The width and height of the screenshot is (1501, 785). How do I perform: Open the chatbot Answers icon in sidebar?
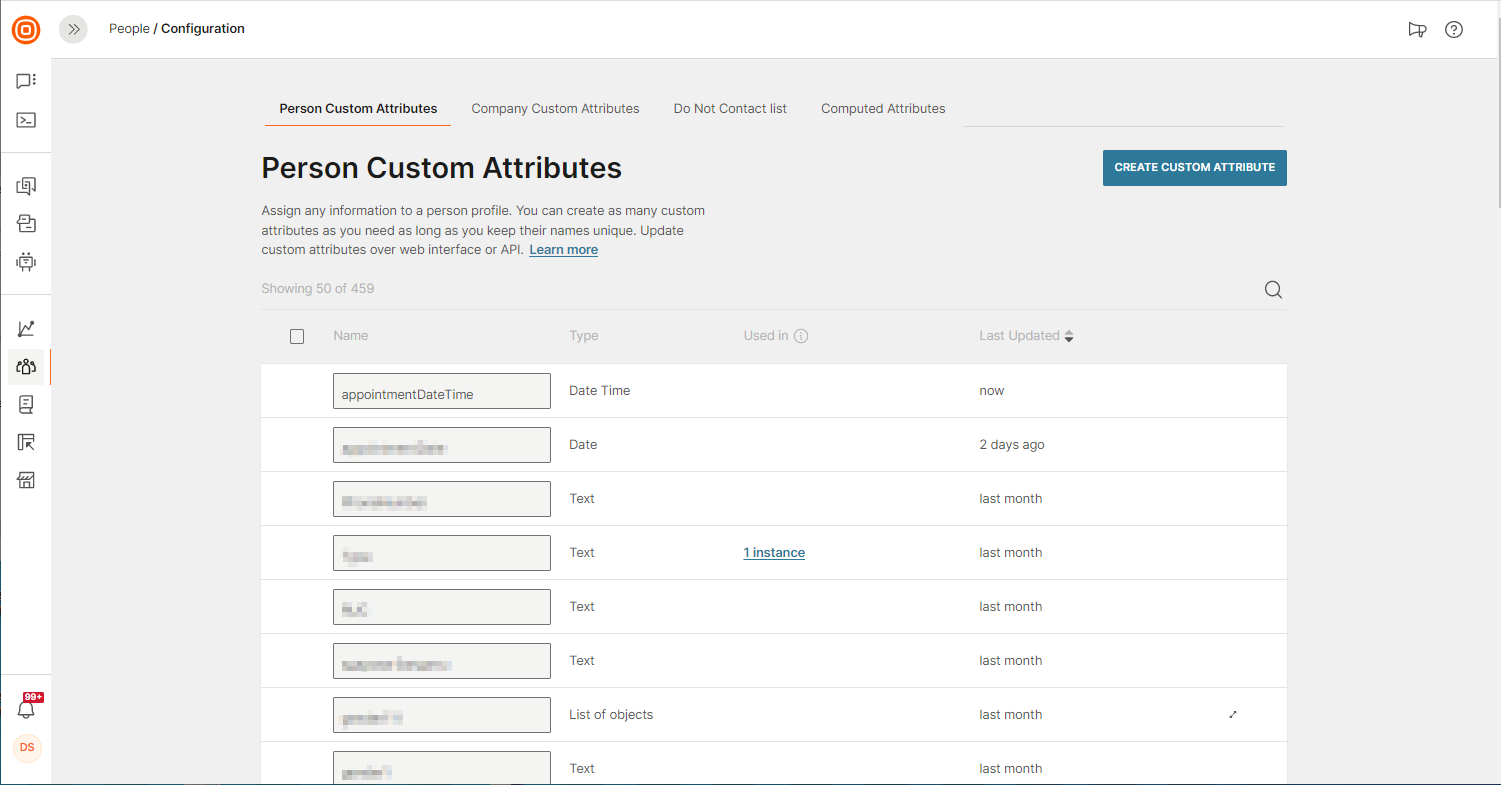(x=26, y=262)
